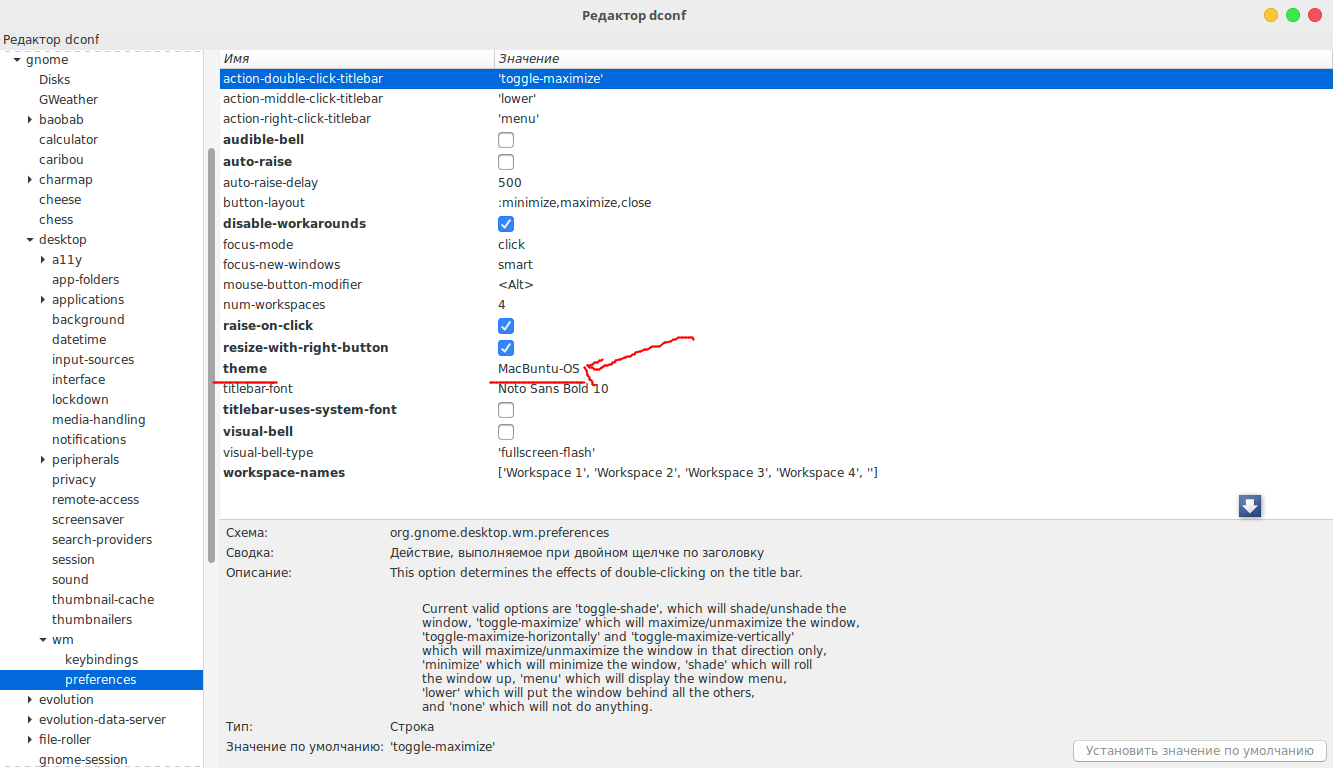Enable the titlebar-uses-system-font checkbox
The width and height of the screenshot is (1333, 768).
(x=506, y=410)
